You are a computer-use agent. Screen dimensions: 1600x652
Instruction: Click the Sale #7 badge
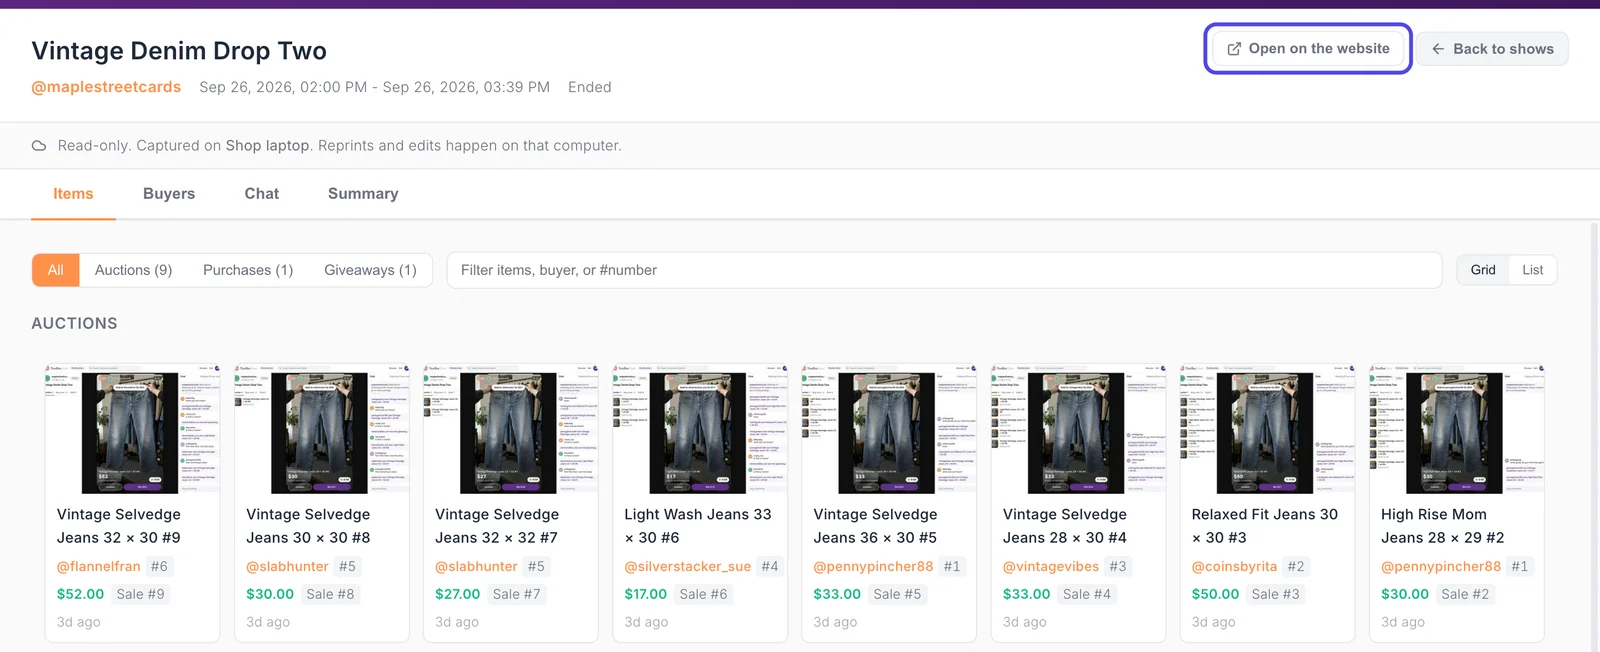516,594
